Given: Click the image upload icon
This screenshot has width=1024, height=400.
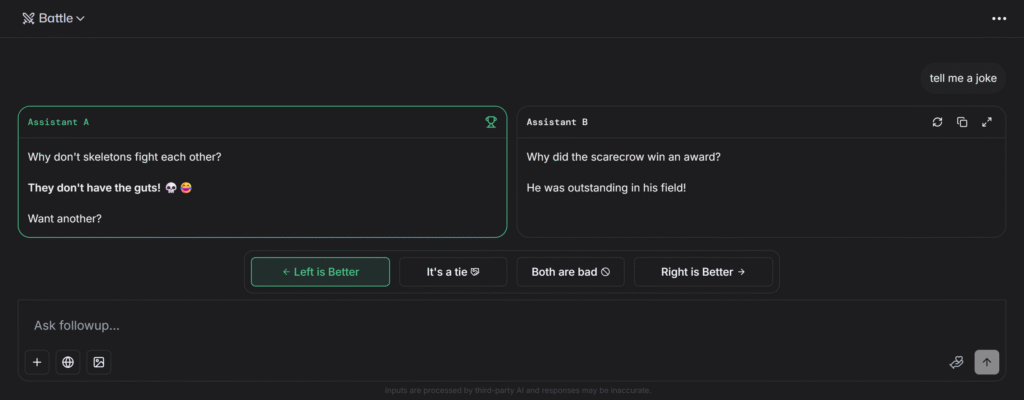Looking at the screenshot, I should pyautogui.click(x=99, y=362).
